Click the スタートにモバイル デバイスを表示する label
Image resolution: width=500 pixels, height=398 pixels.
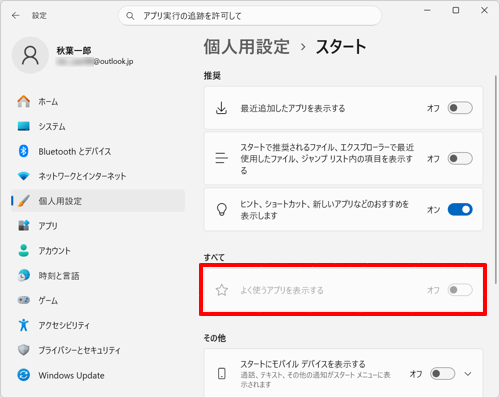303,364
